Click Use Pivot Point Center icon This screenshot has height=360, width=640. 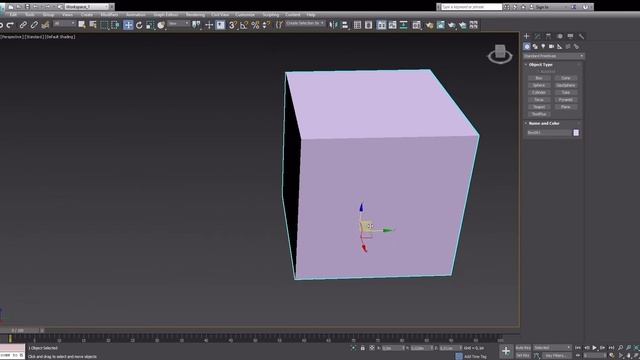(197, 25)
